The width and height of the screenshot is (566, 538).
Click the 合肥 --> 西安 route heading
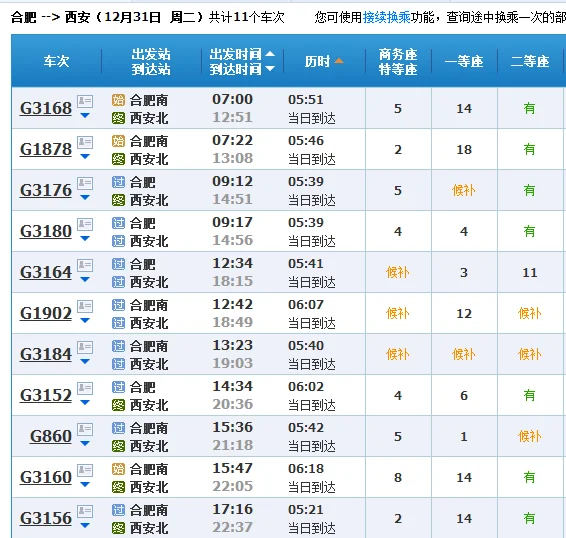coord(50,17)
